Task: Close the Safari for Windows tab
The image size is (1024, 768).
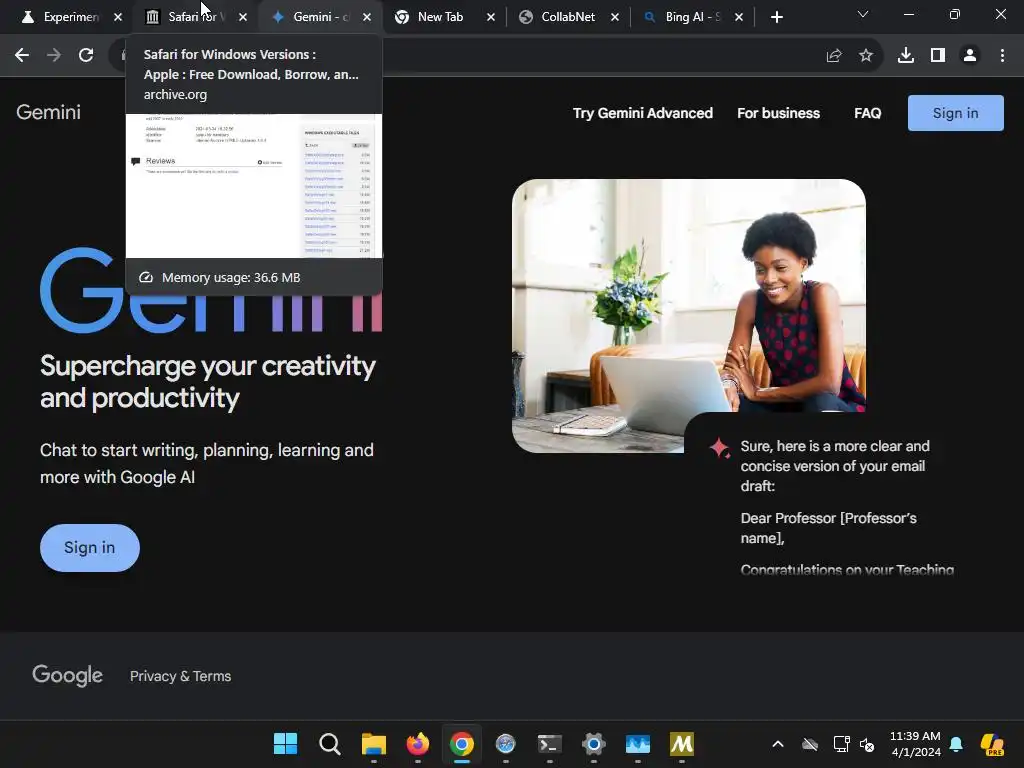Action: coord(243,17)
